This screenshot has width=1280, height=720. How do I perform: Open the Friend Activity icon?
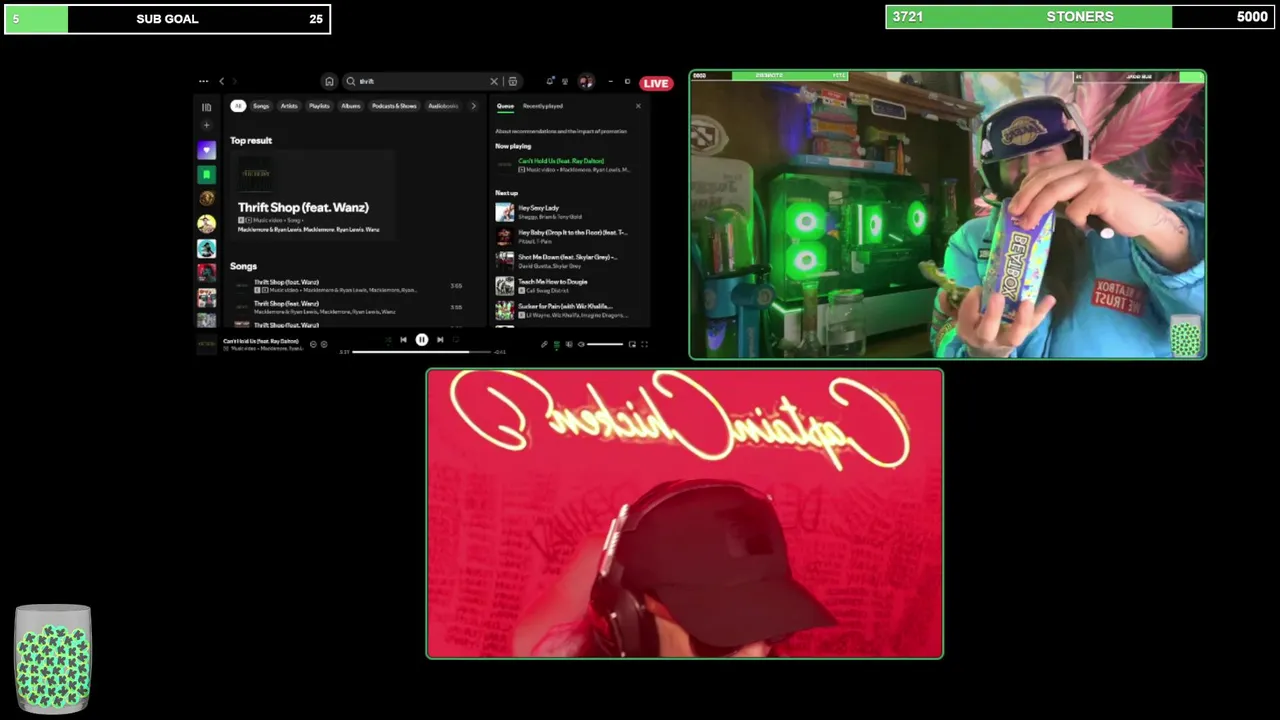click(565, 82)
